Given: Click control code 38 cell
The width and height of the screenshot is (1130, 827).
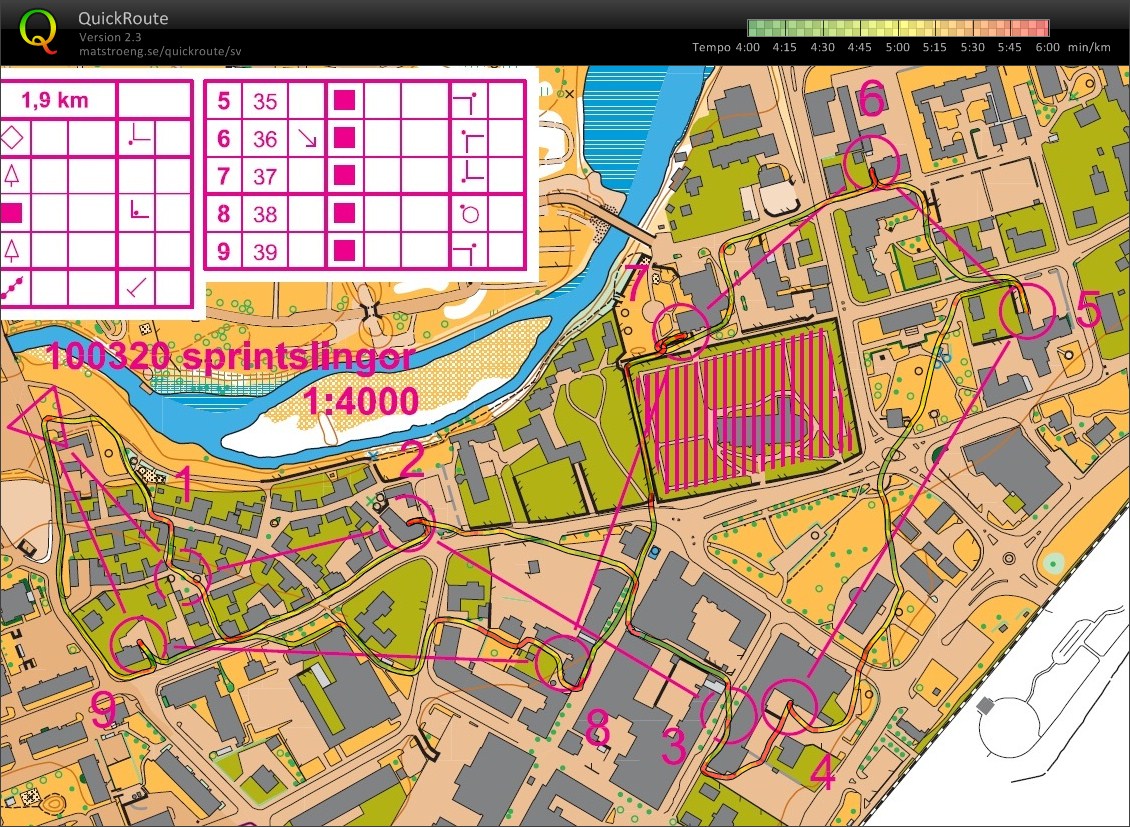Looking at the screenshot, I should (x=264, y=214).
